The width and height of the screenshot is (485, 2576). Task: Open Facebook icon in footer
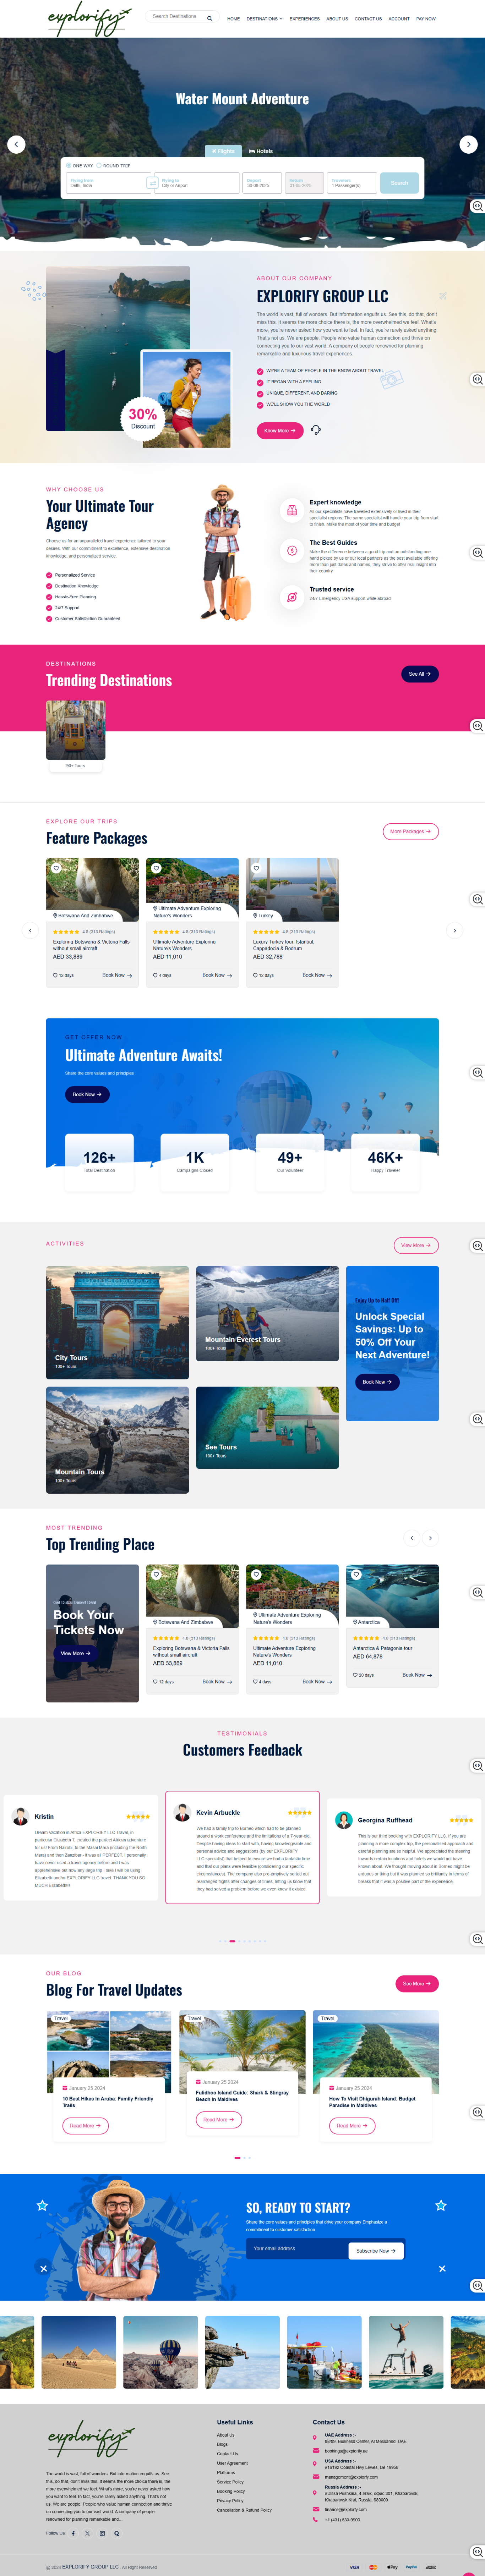click(x=73, y=2533)
